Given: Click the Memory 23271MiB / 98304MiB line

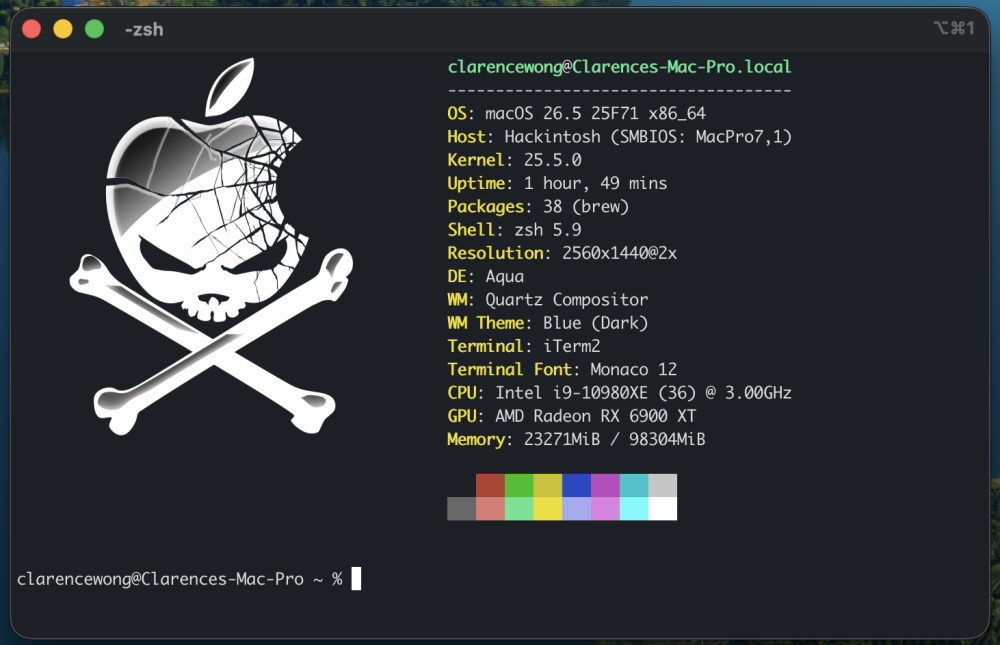Looking at the screenshot, I should coord(577,440).
